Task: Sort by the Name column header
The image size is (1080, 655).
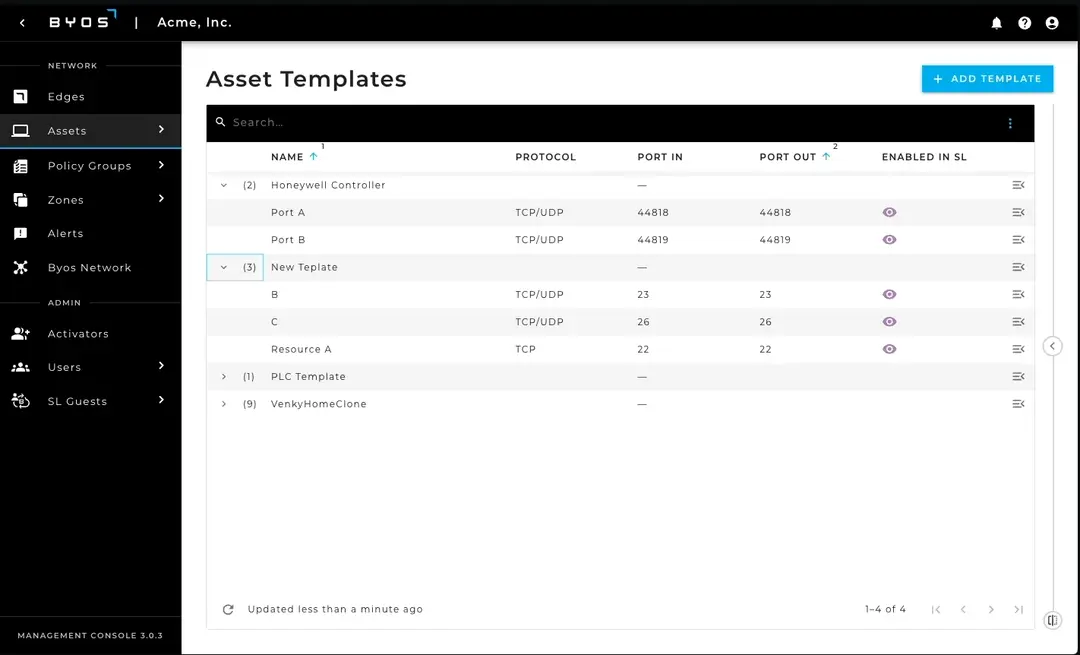Action: click(287, 157)
